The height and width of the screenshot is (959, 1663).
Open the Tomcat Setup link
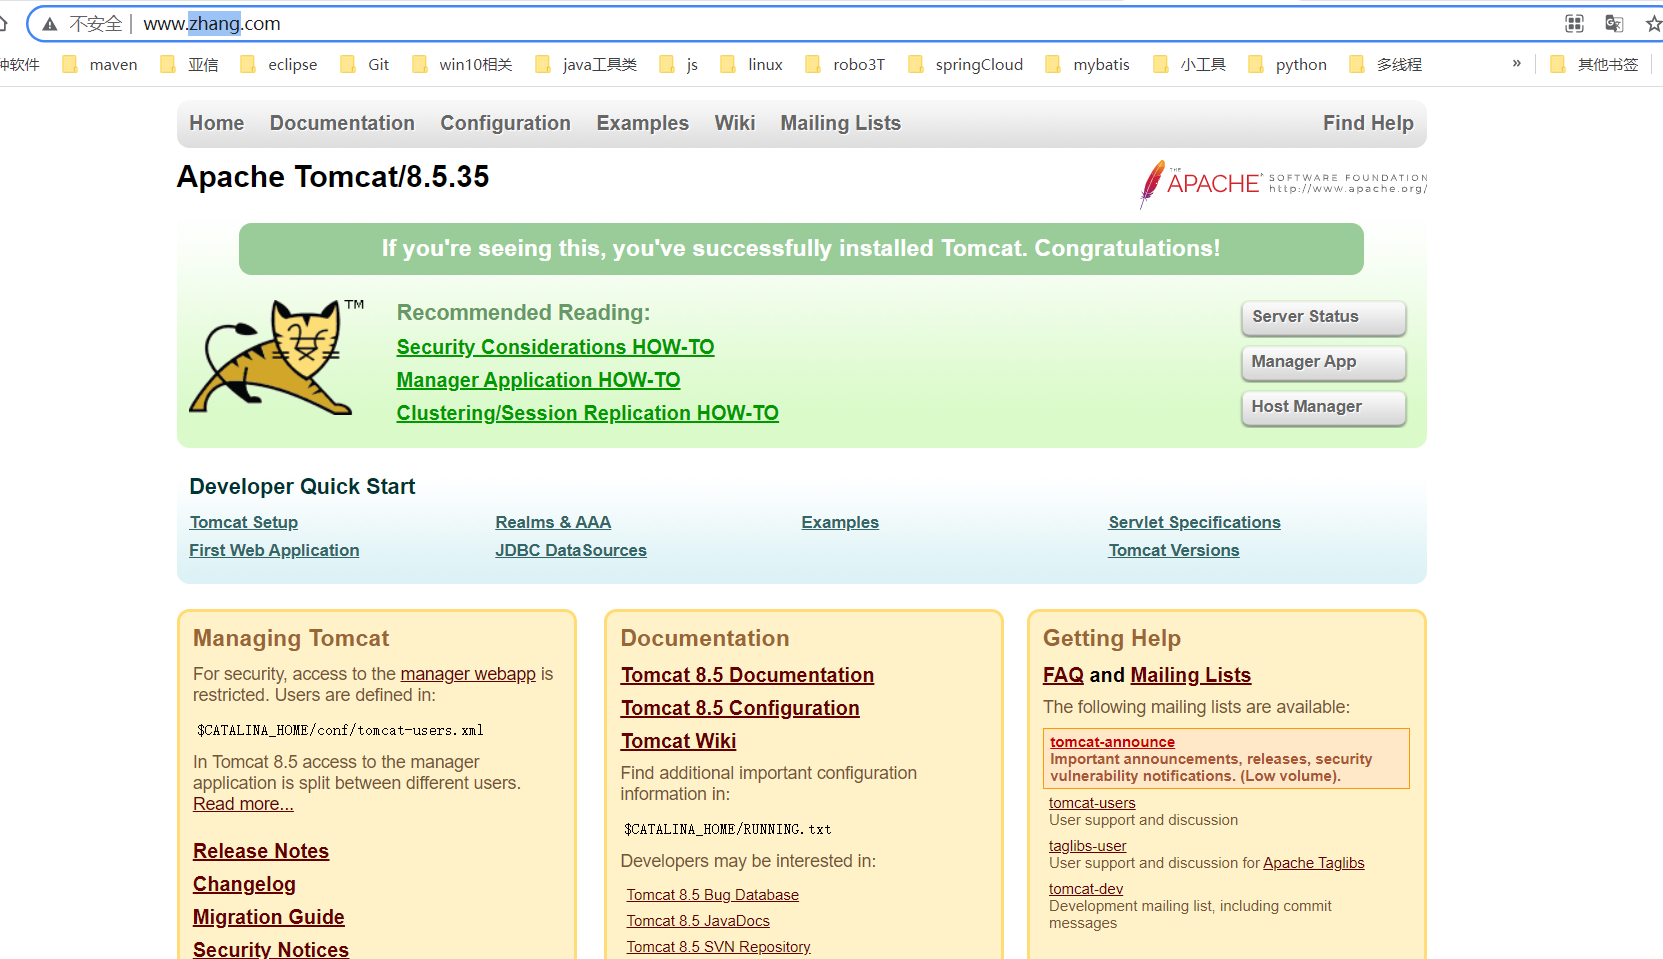click(x=244, y=522)
